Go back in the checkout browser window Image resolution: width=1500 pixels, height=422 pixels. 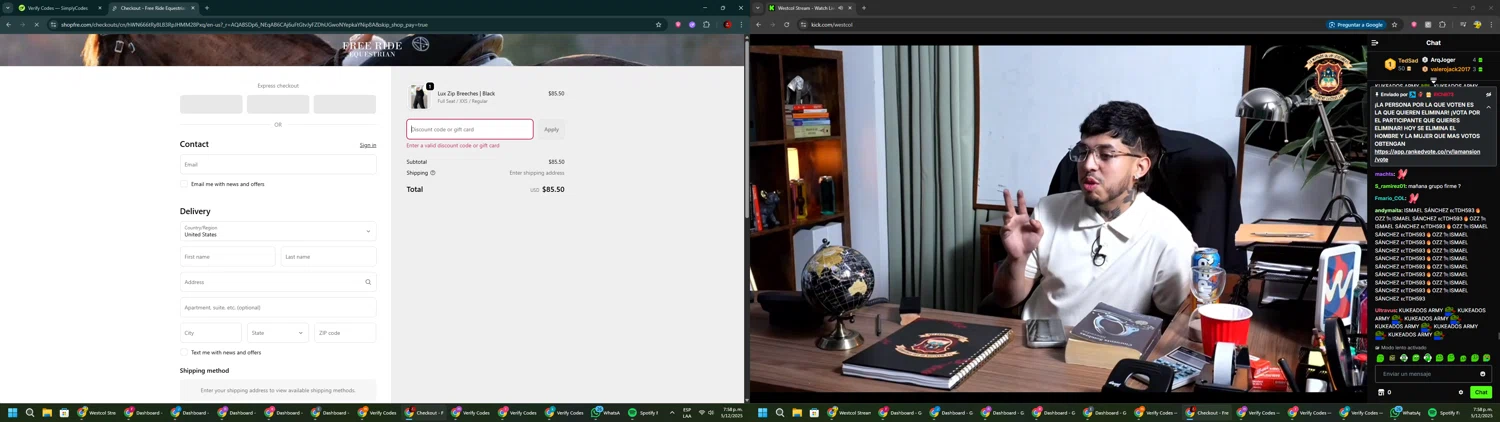(9, 24)
